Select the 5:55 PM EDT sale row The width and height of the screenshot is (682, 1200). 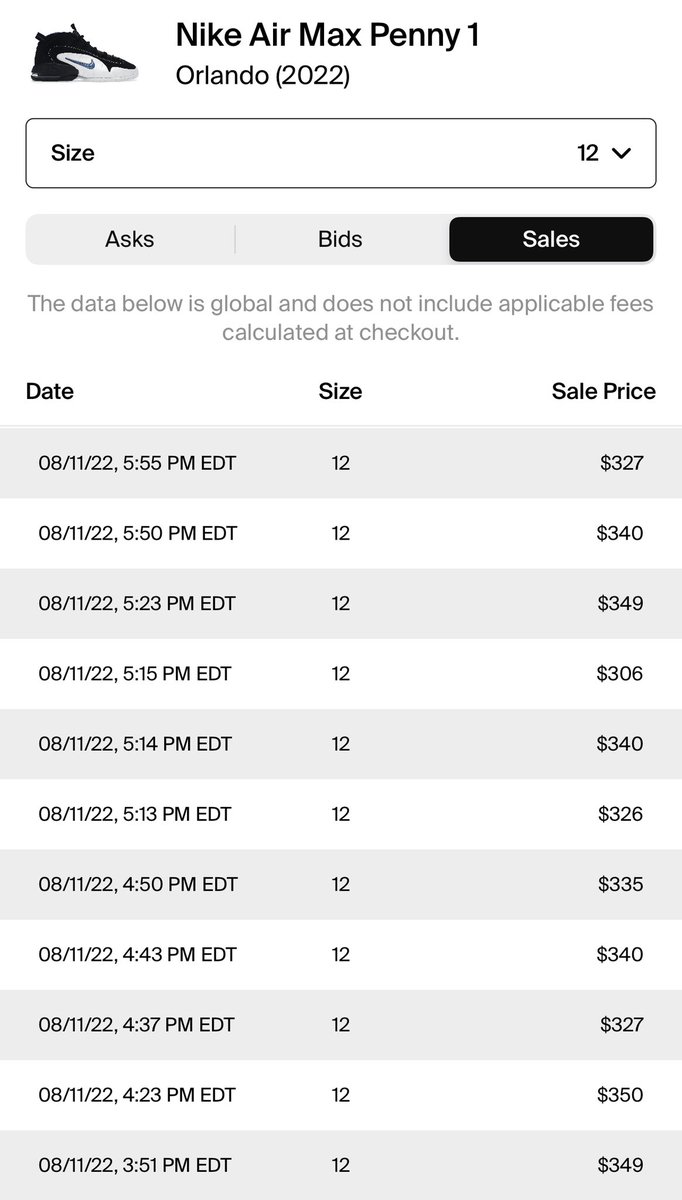(x=341, y=463)
